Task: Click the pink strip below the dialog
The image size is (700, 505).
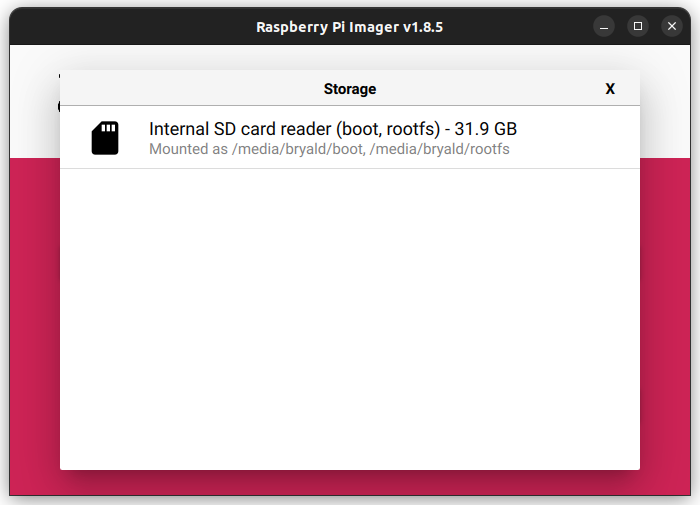Action: 350,483
